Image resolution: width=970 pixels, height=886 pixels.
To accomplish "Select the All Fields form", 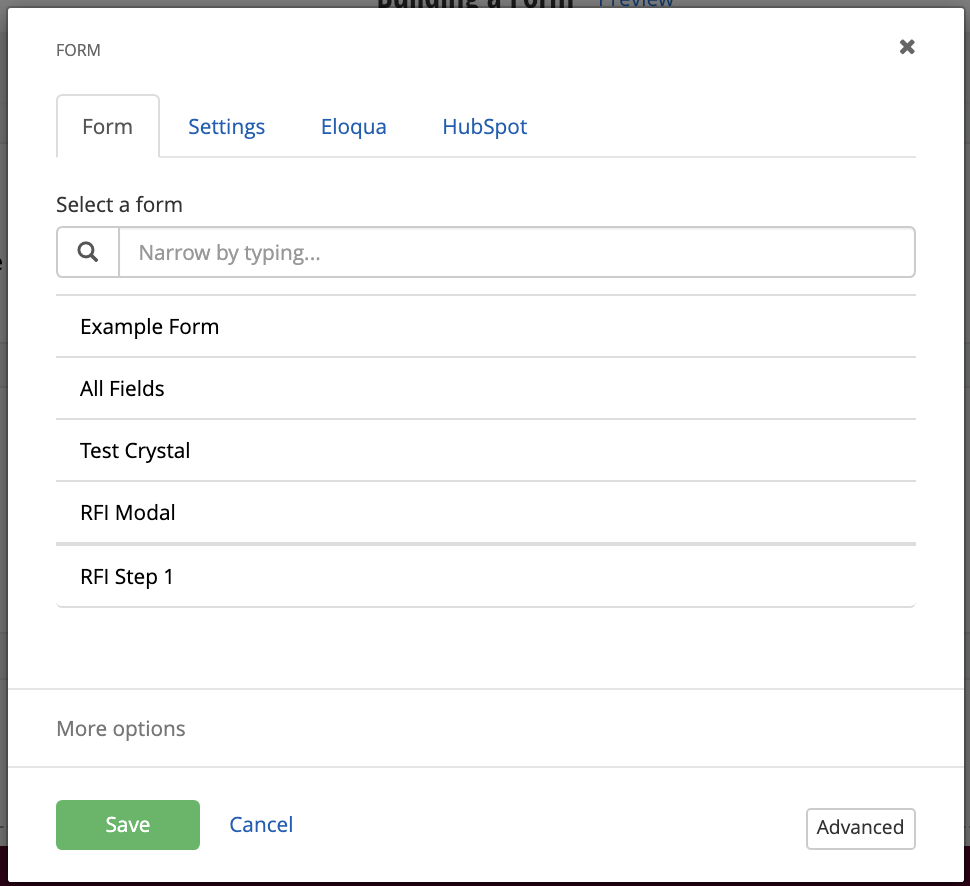I will [x=122, y=389].
